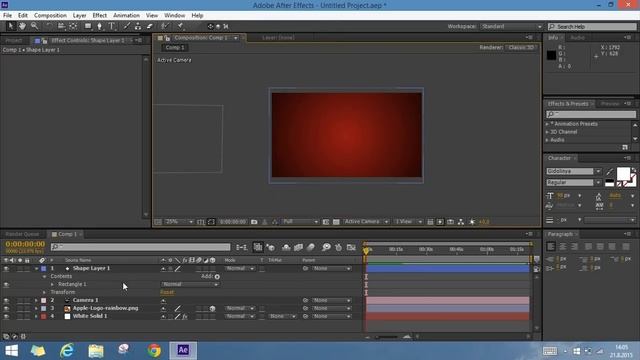Select the Horizontal Type tool
Viewport: 640px width, 360px height.
pyautogui.click(x=111, y=26)
